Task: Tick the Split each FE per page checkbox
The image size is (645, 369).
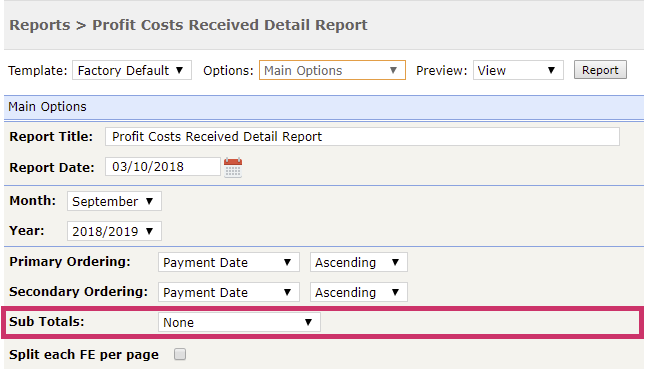Action: [x=180, y=354]
